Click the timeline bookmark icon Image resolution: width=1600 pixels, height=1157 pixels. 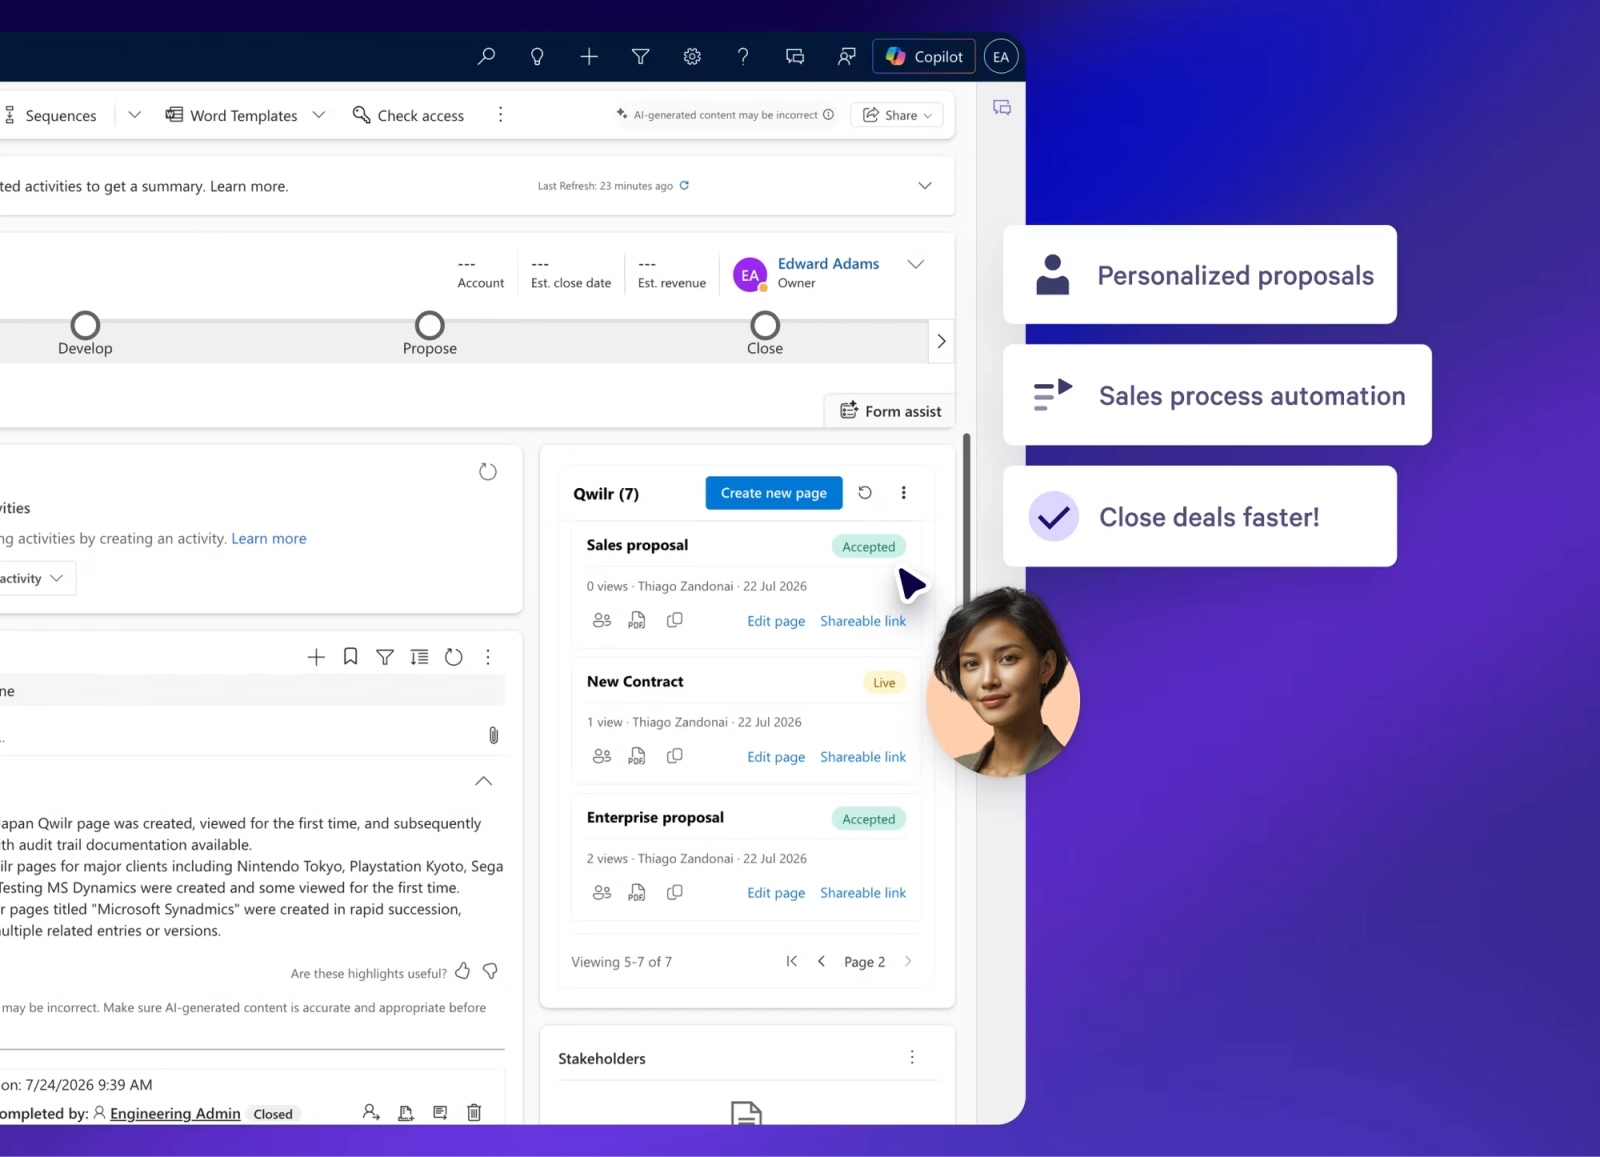[351, 657]
